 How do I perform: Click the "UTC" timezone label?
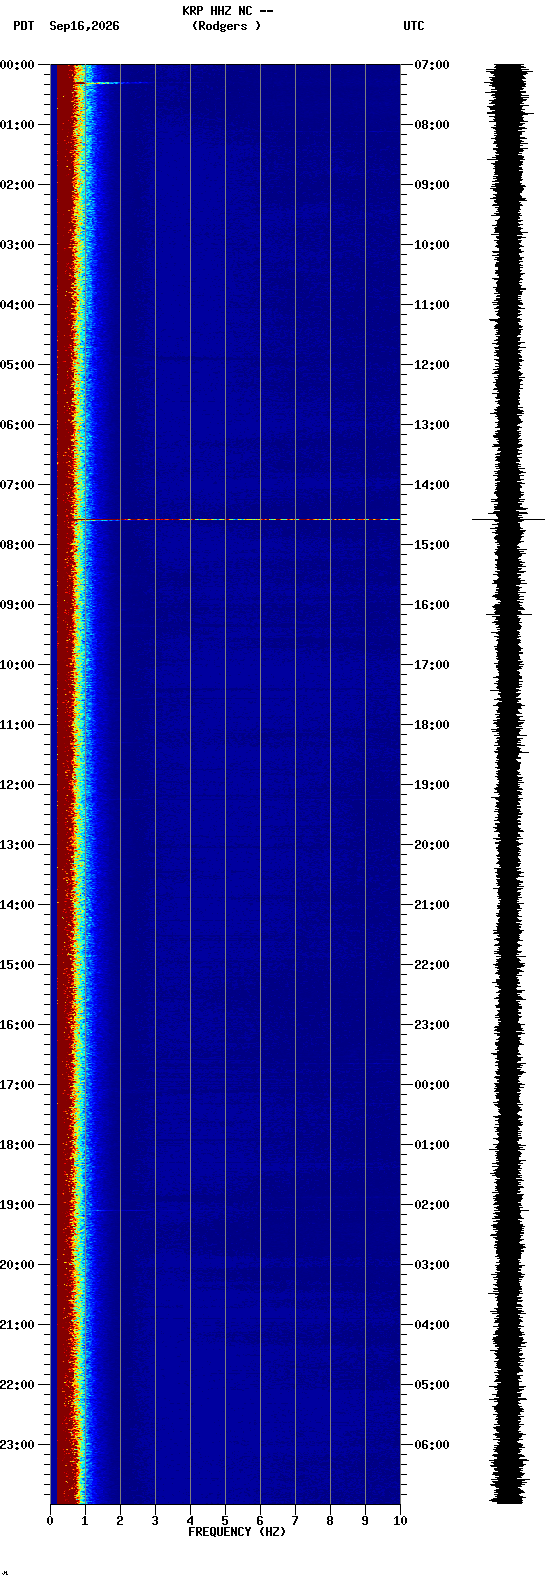coord(414,26)
